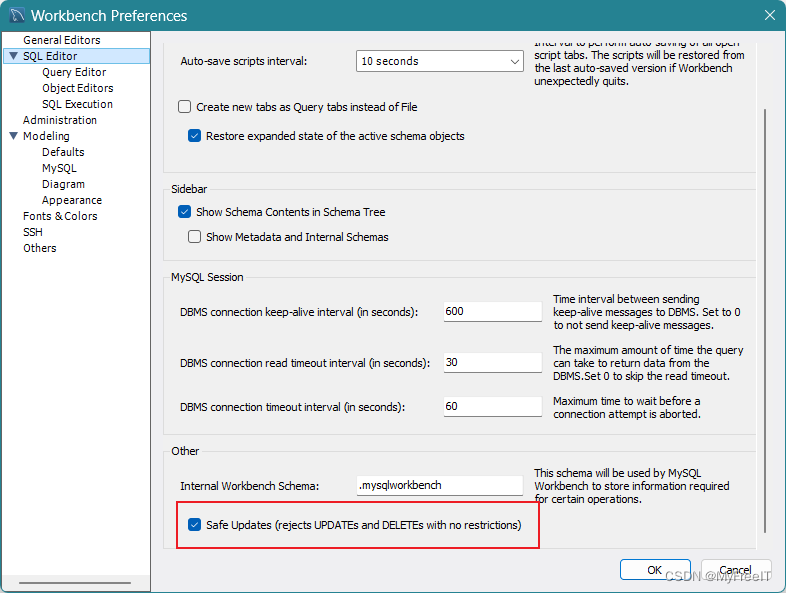Click 'Maximum time to wait before a connection' description
786x593 pixels.
pyautogui.click(x=627, y=408)
